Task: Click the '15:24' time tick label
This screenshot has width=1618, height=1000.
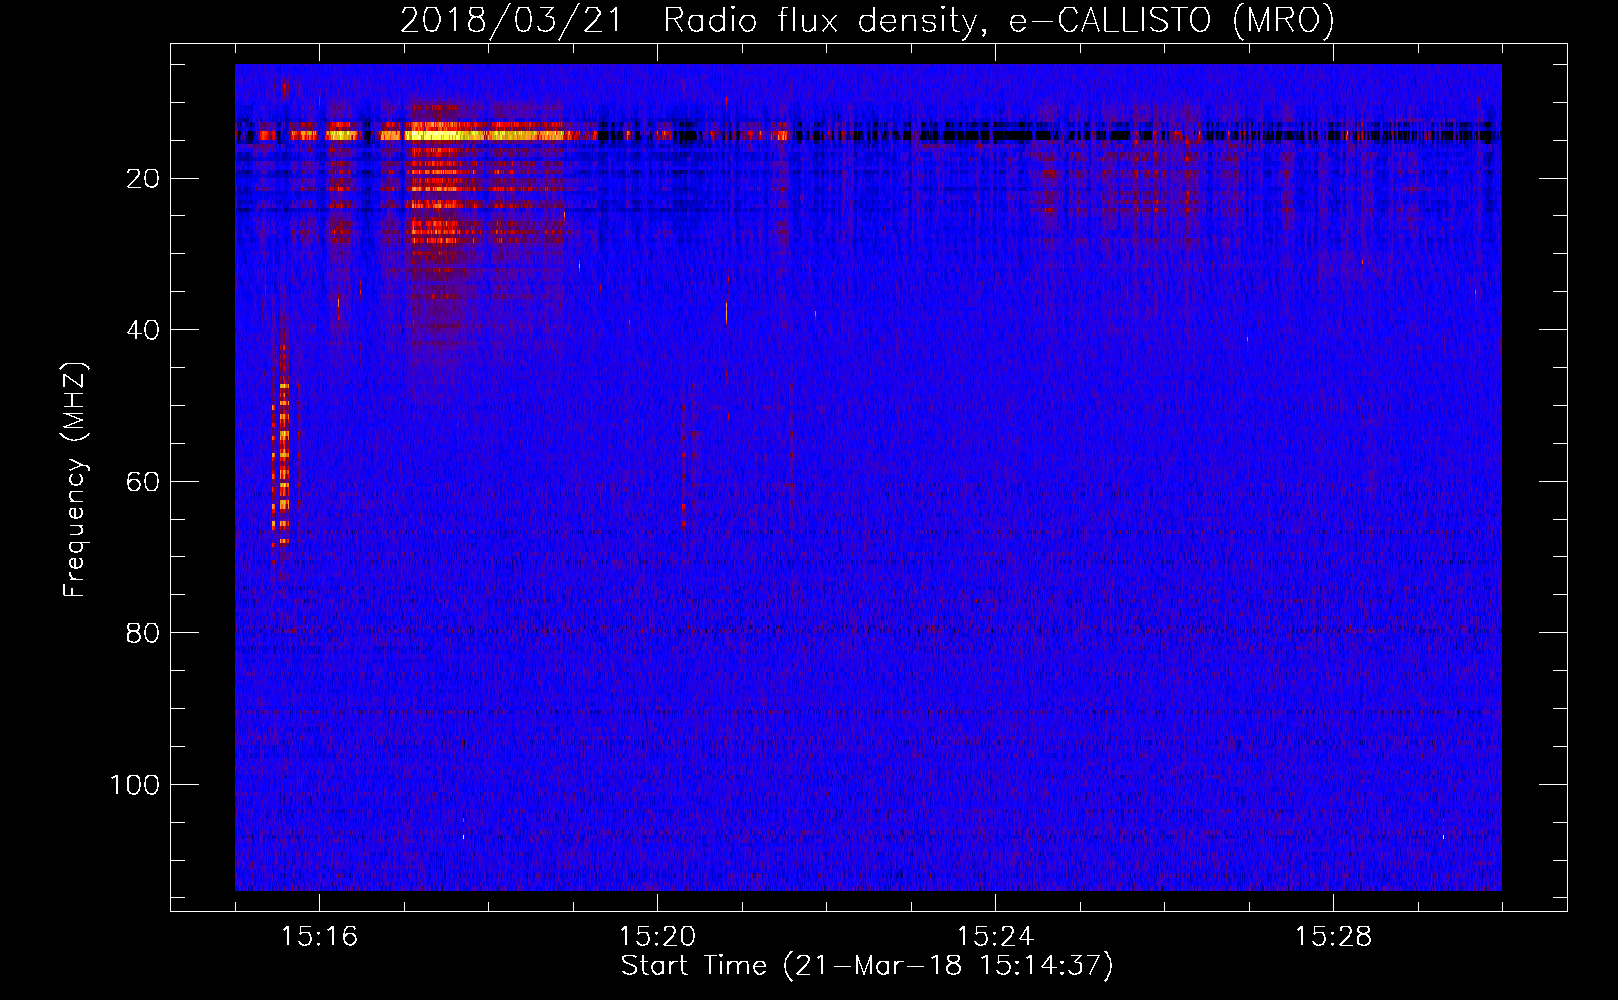Action: tap(995, 937)
